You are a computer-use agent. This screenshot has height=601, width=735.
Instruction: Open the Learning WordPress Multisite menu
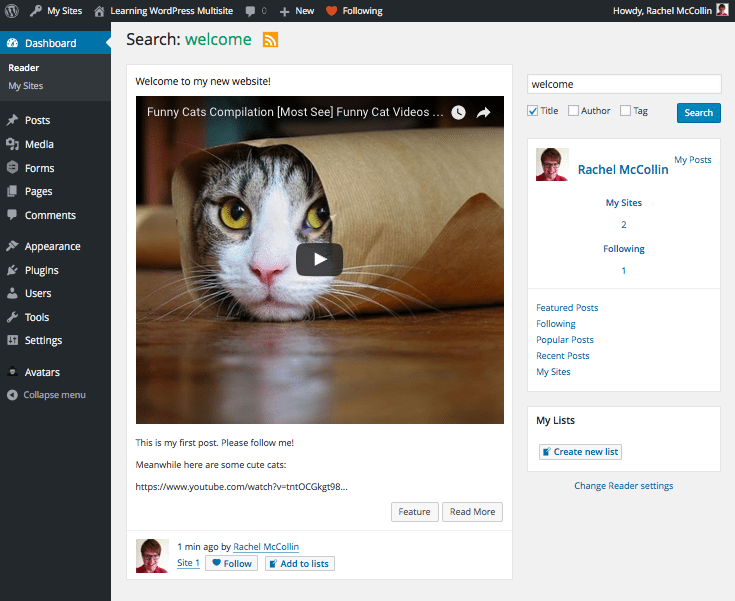click(x=164, y=11)
